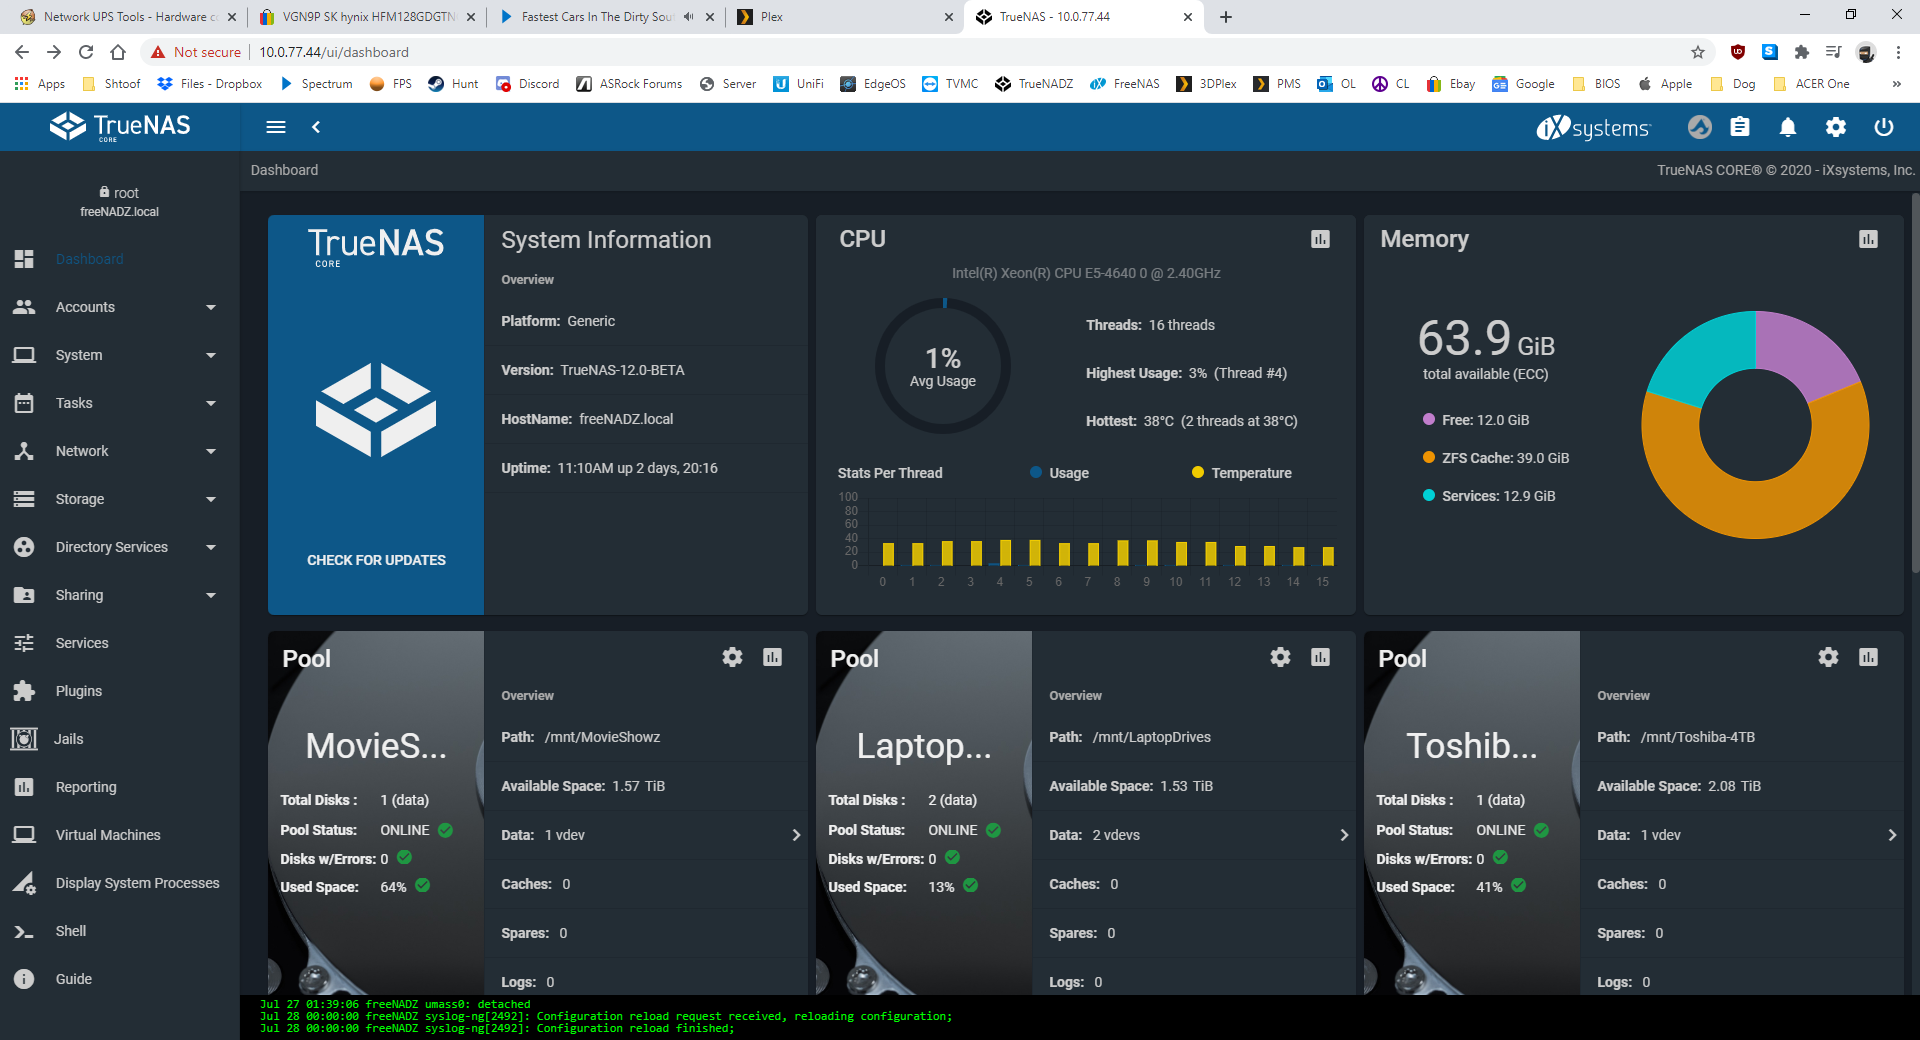Click the iXsystems logo

(x=1593, y=128)
